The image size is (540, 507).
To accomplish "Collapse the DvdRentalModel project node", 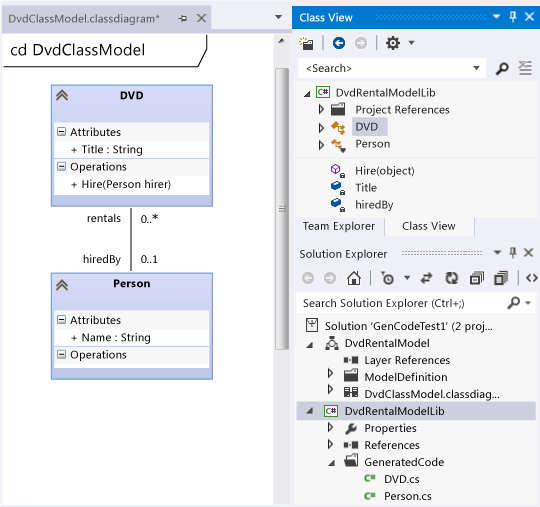I will tap(310, 345).
